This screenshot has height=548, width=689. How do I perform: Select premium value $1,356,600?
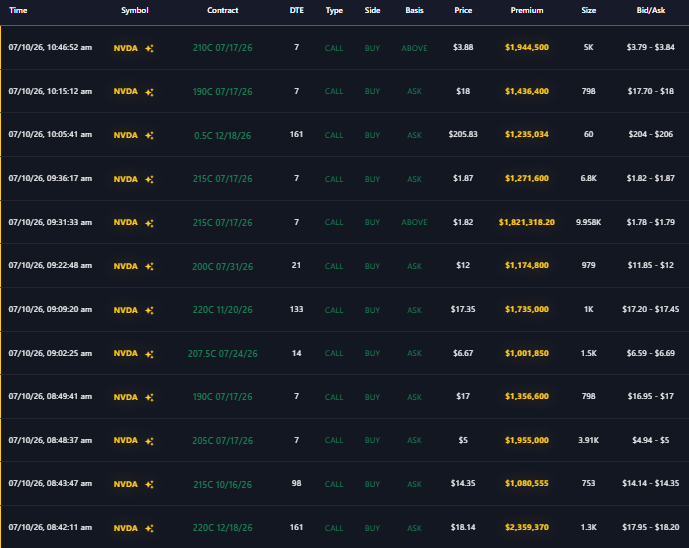[527, 396]
